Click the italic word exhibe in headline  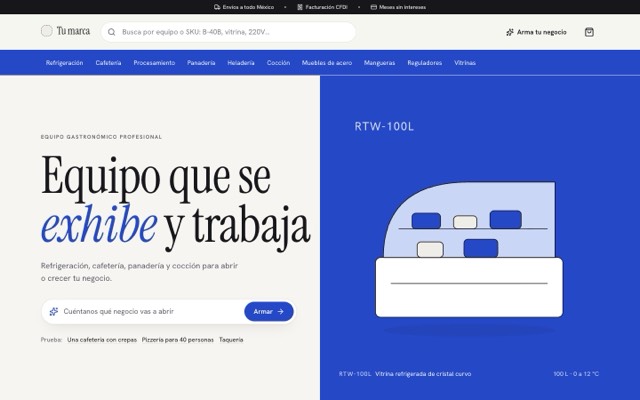pos(99,224)
